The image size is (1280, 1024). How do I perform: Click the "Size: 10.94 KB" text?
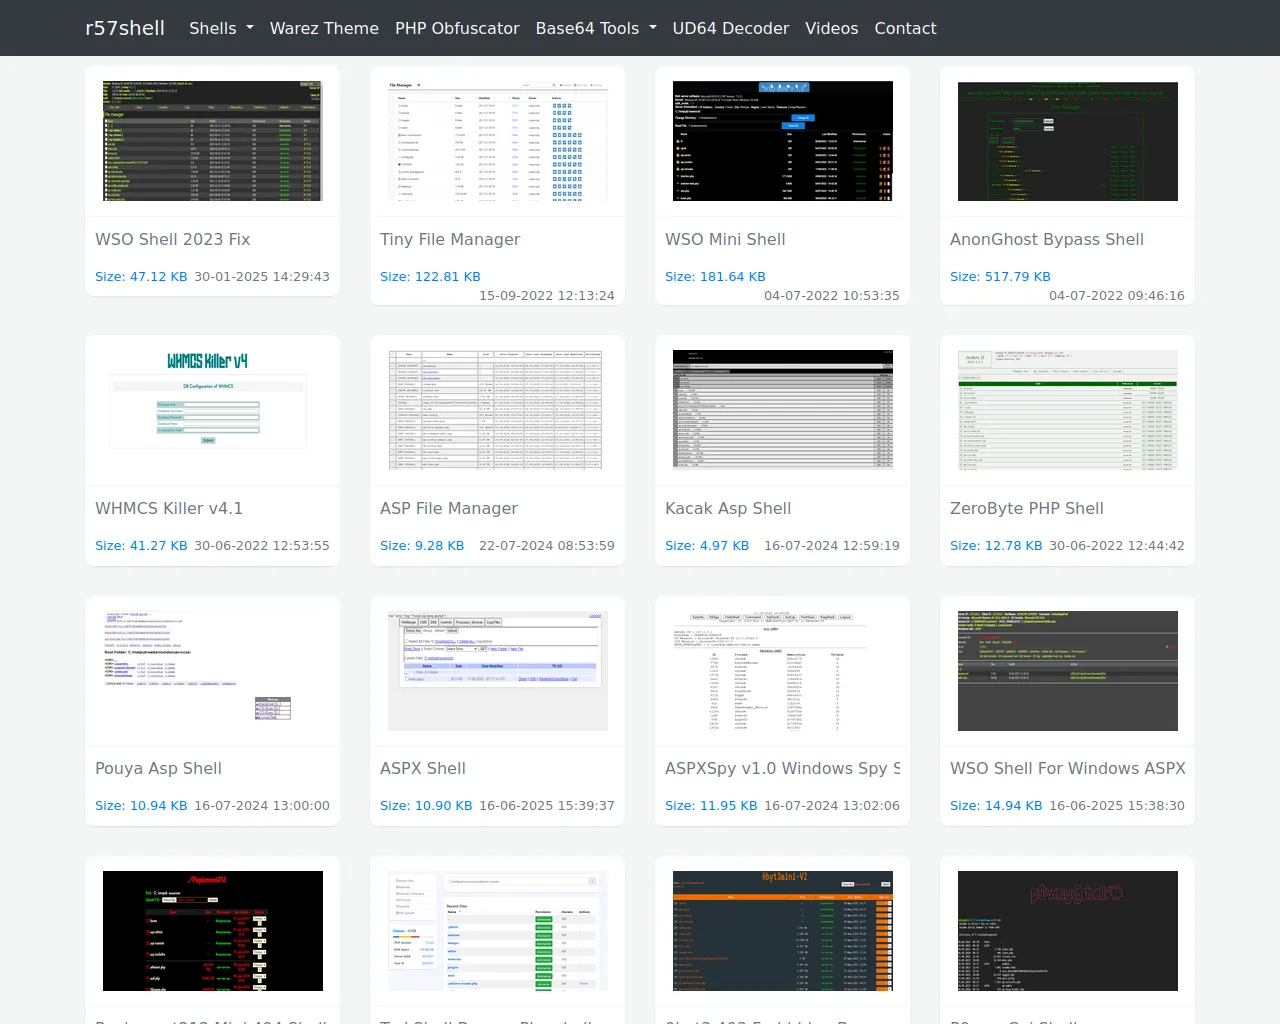pyautogui.click(x=141, y=806)
